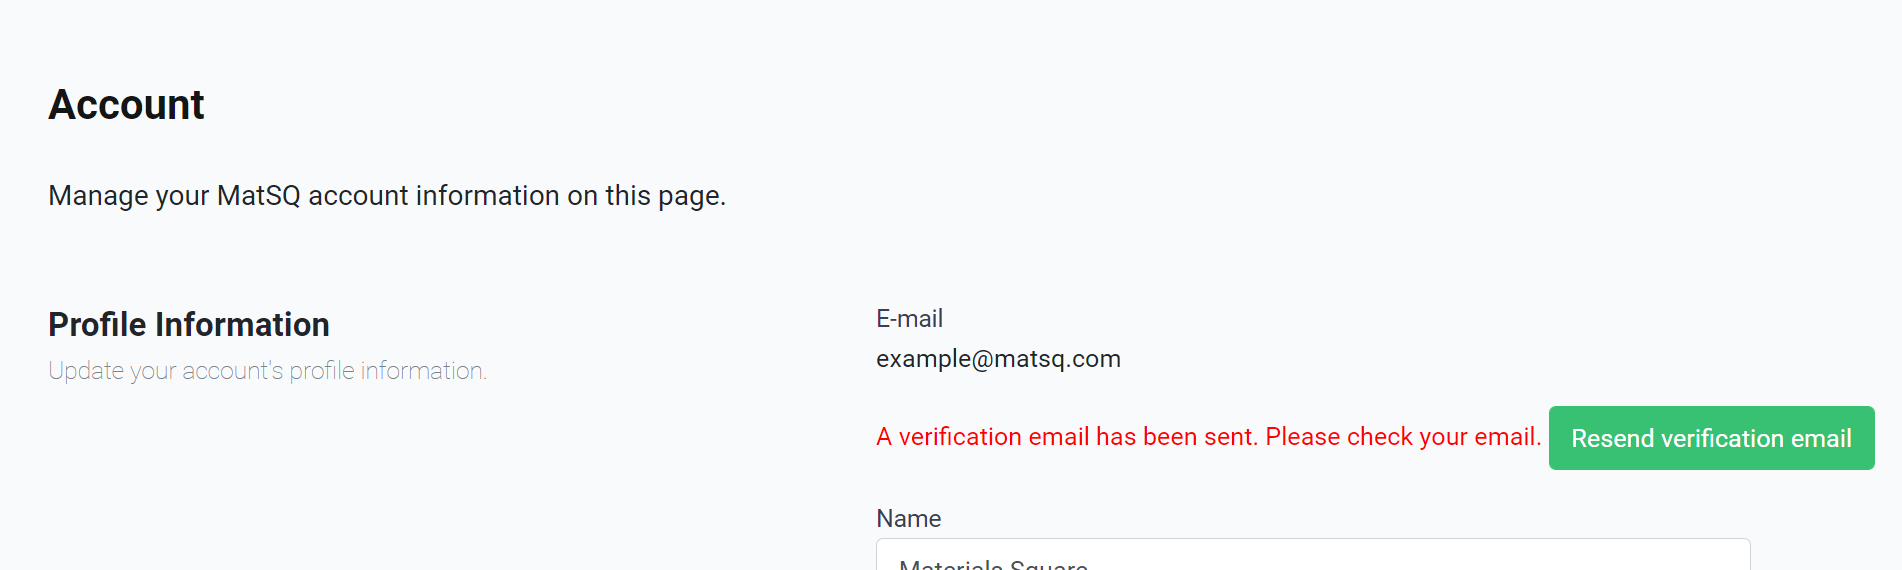Click the example@matsq.com email address
Image resolution: width=1902 pixels, height=570 pixels.
click(x=998, y=359)
